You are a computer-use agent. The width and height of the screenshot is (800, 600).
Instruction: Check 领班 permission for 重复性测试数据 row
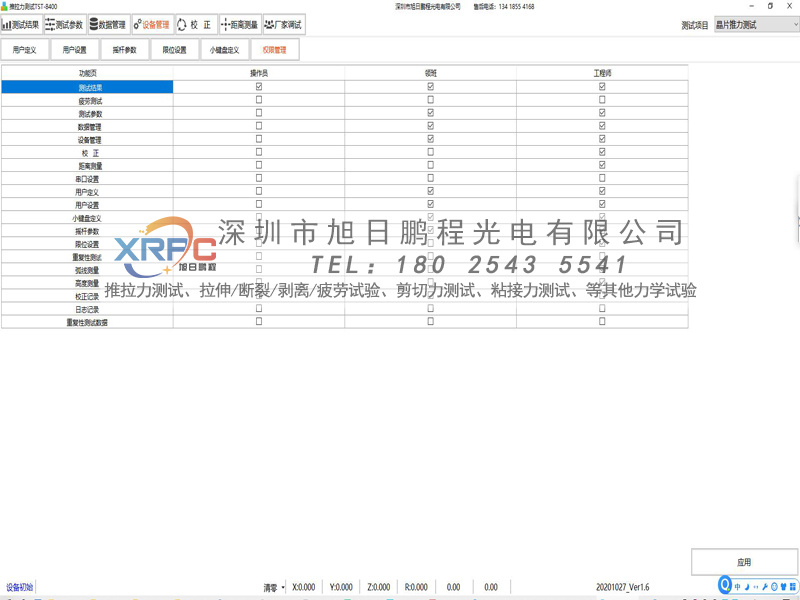431,321
